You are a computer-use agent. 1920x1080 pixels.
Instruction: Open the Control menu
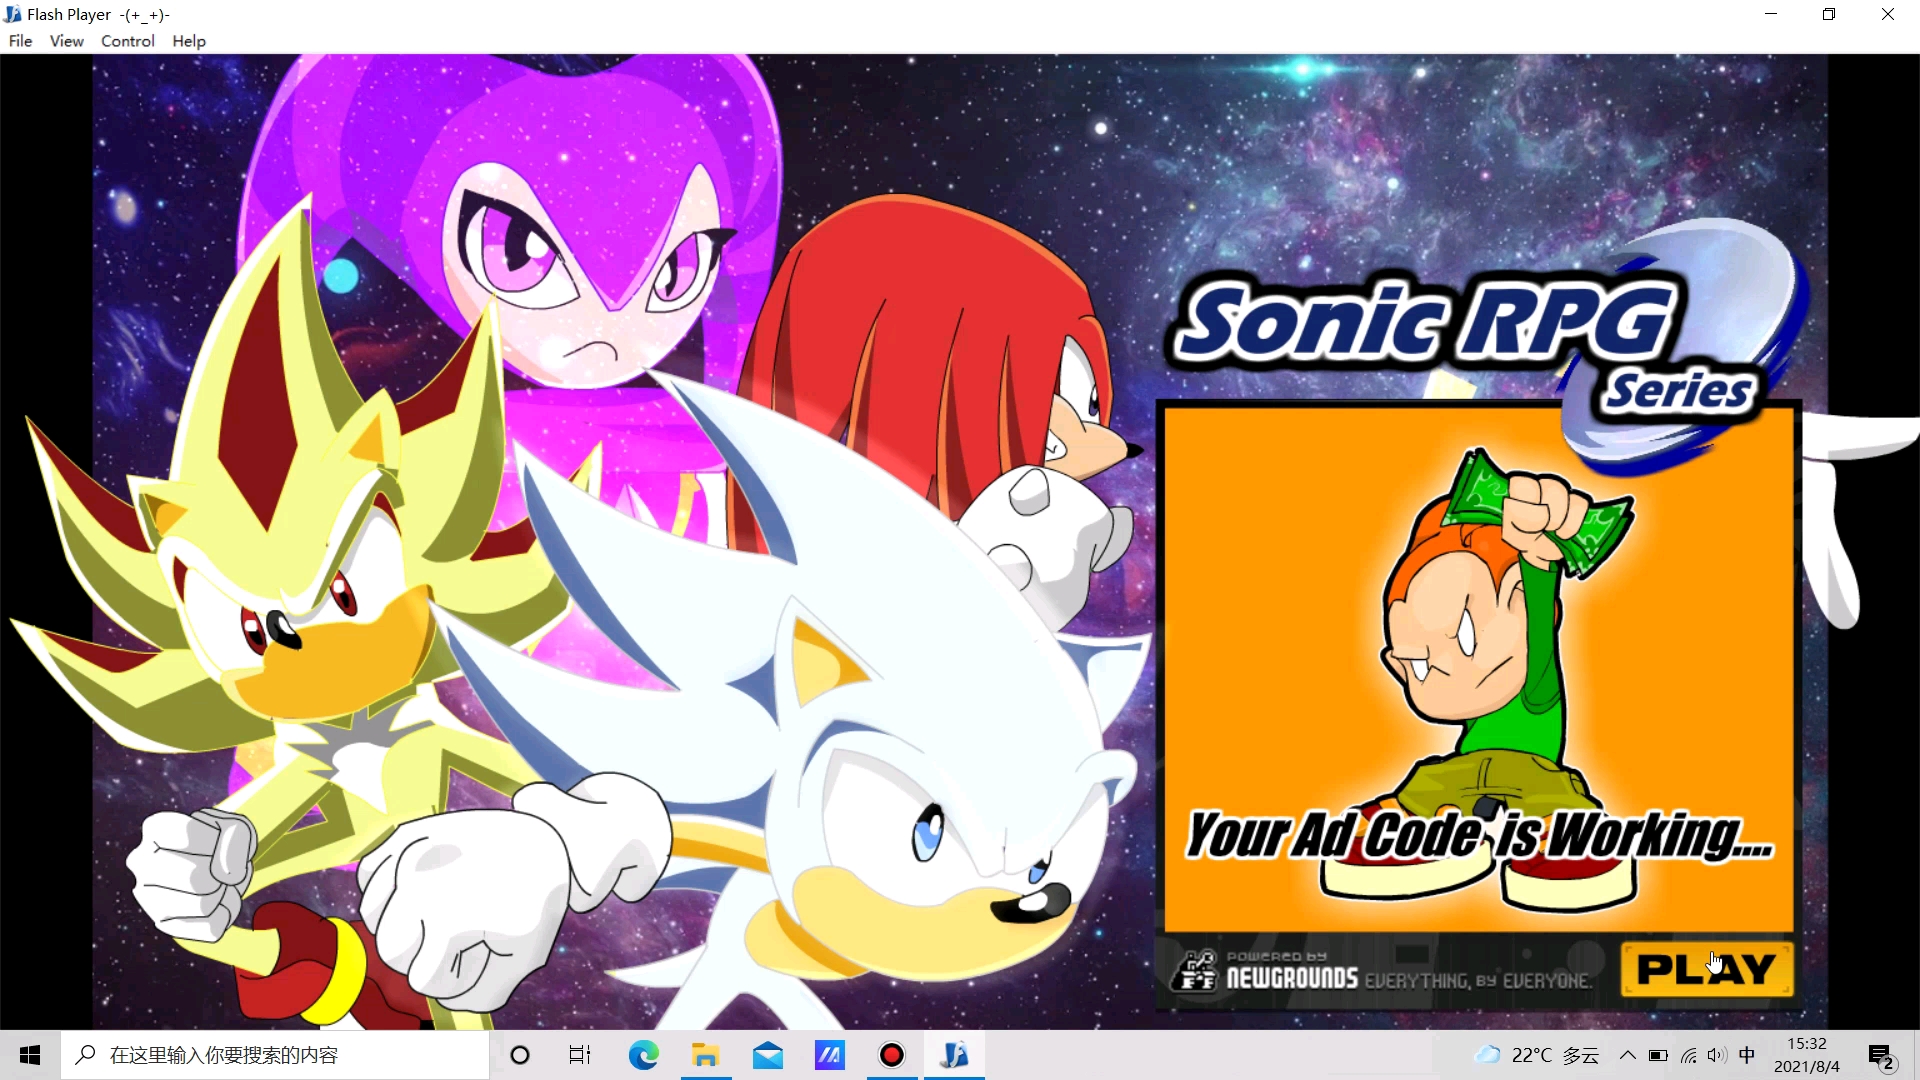click(x=128, y=41)
